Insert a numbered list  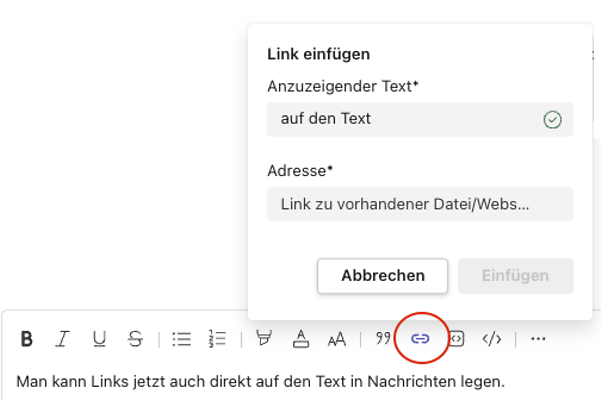217,339
